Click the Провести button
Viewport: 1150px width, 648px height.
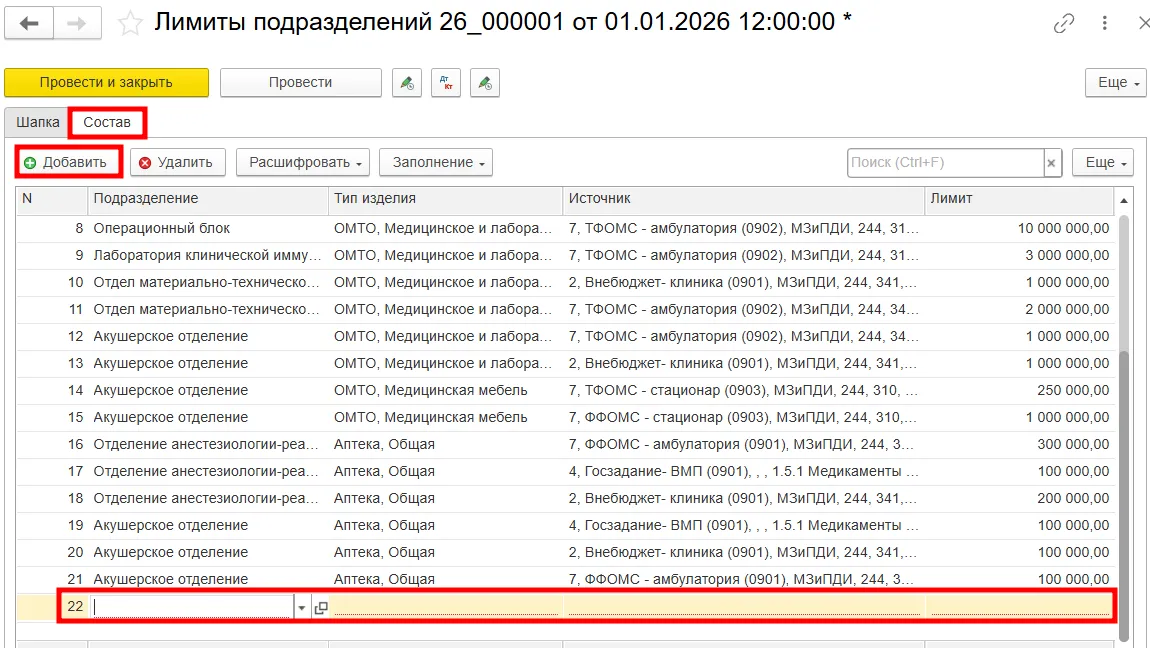[301, 83]
